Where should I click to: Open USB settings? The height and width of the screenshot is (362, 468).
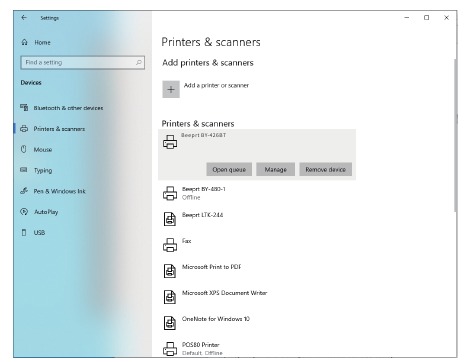point(39,232)
